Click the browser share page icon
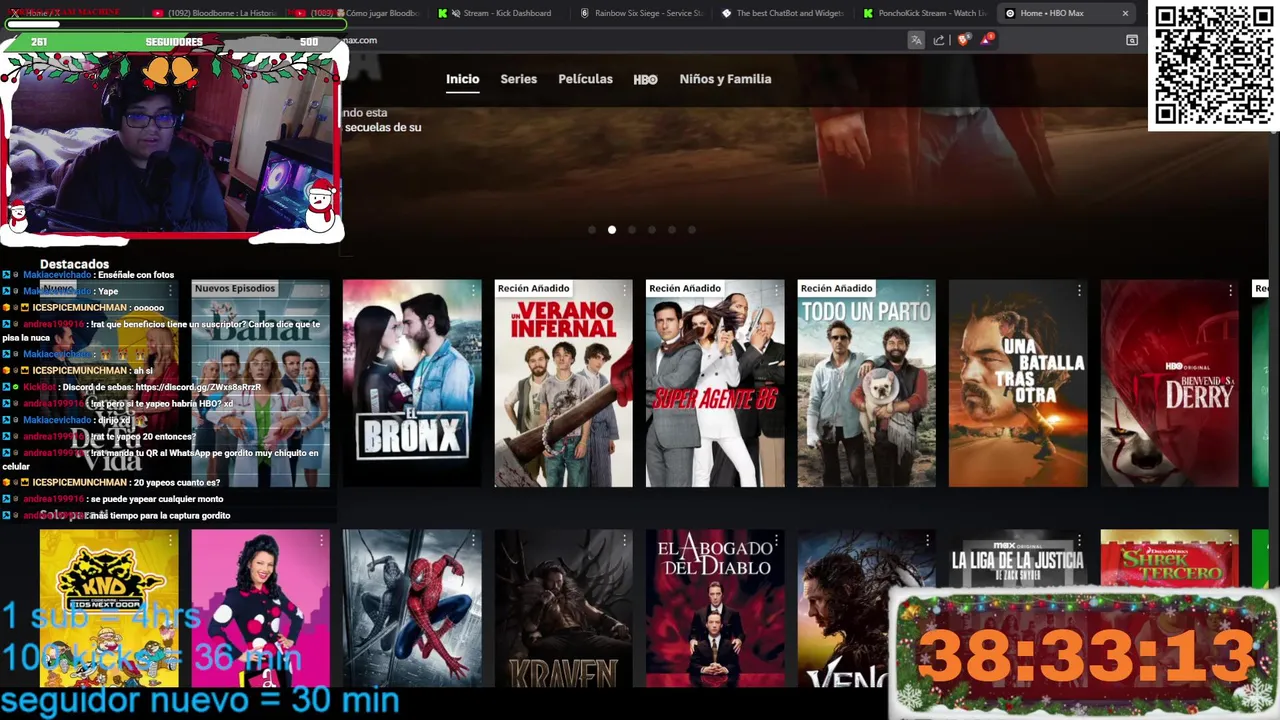The width and height of the screenshot is (1280, 720). point(939,40)
